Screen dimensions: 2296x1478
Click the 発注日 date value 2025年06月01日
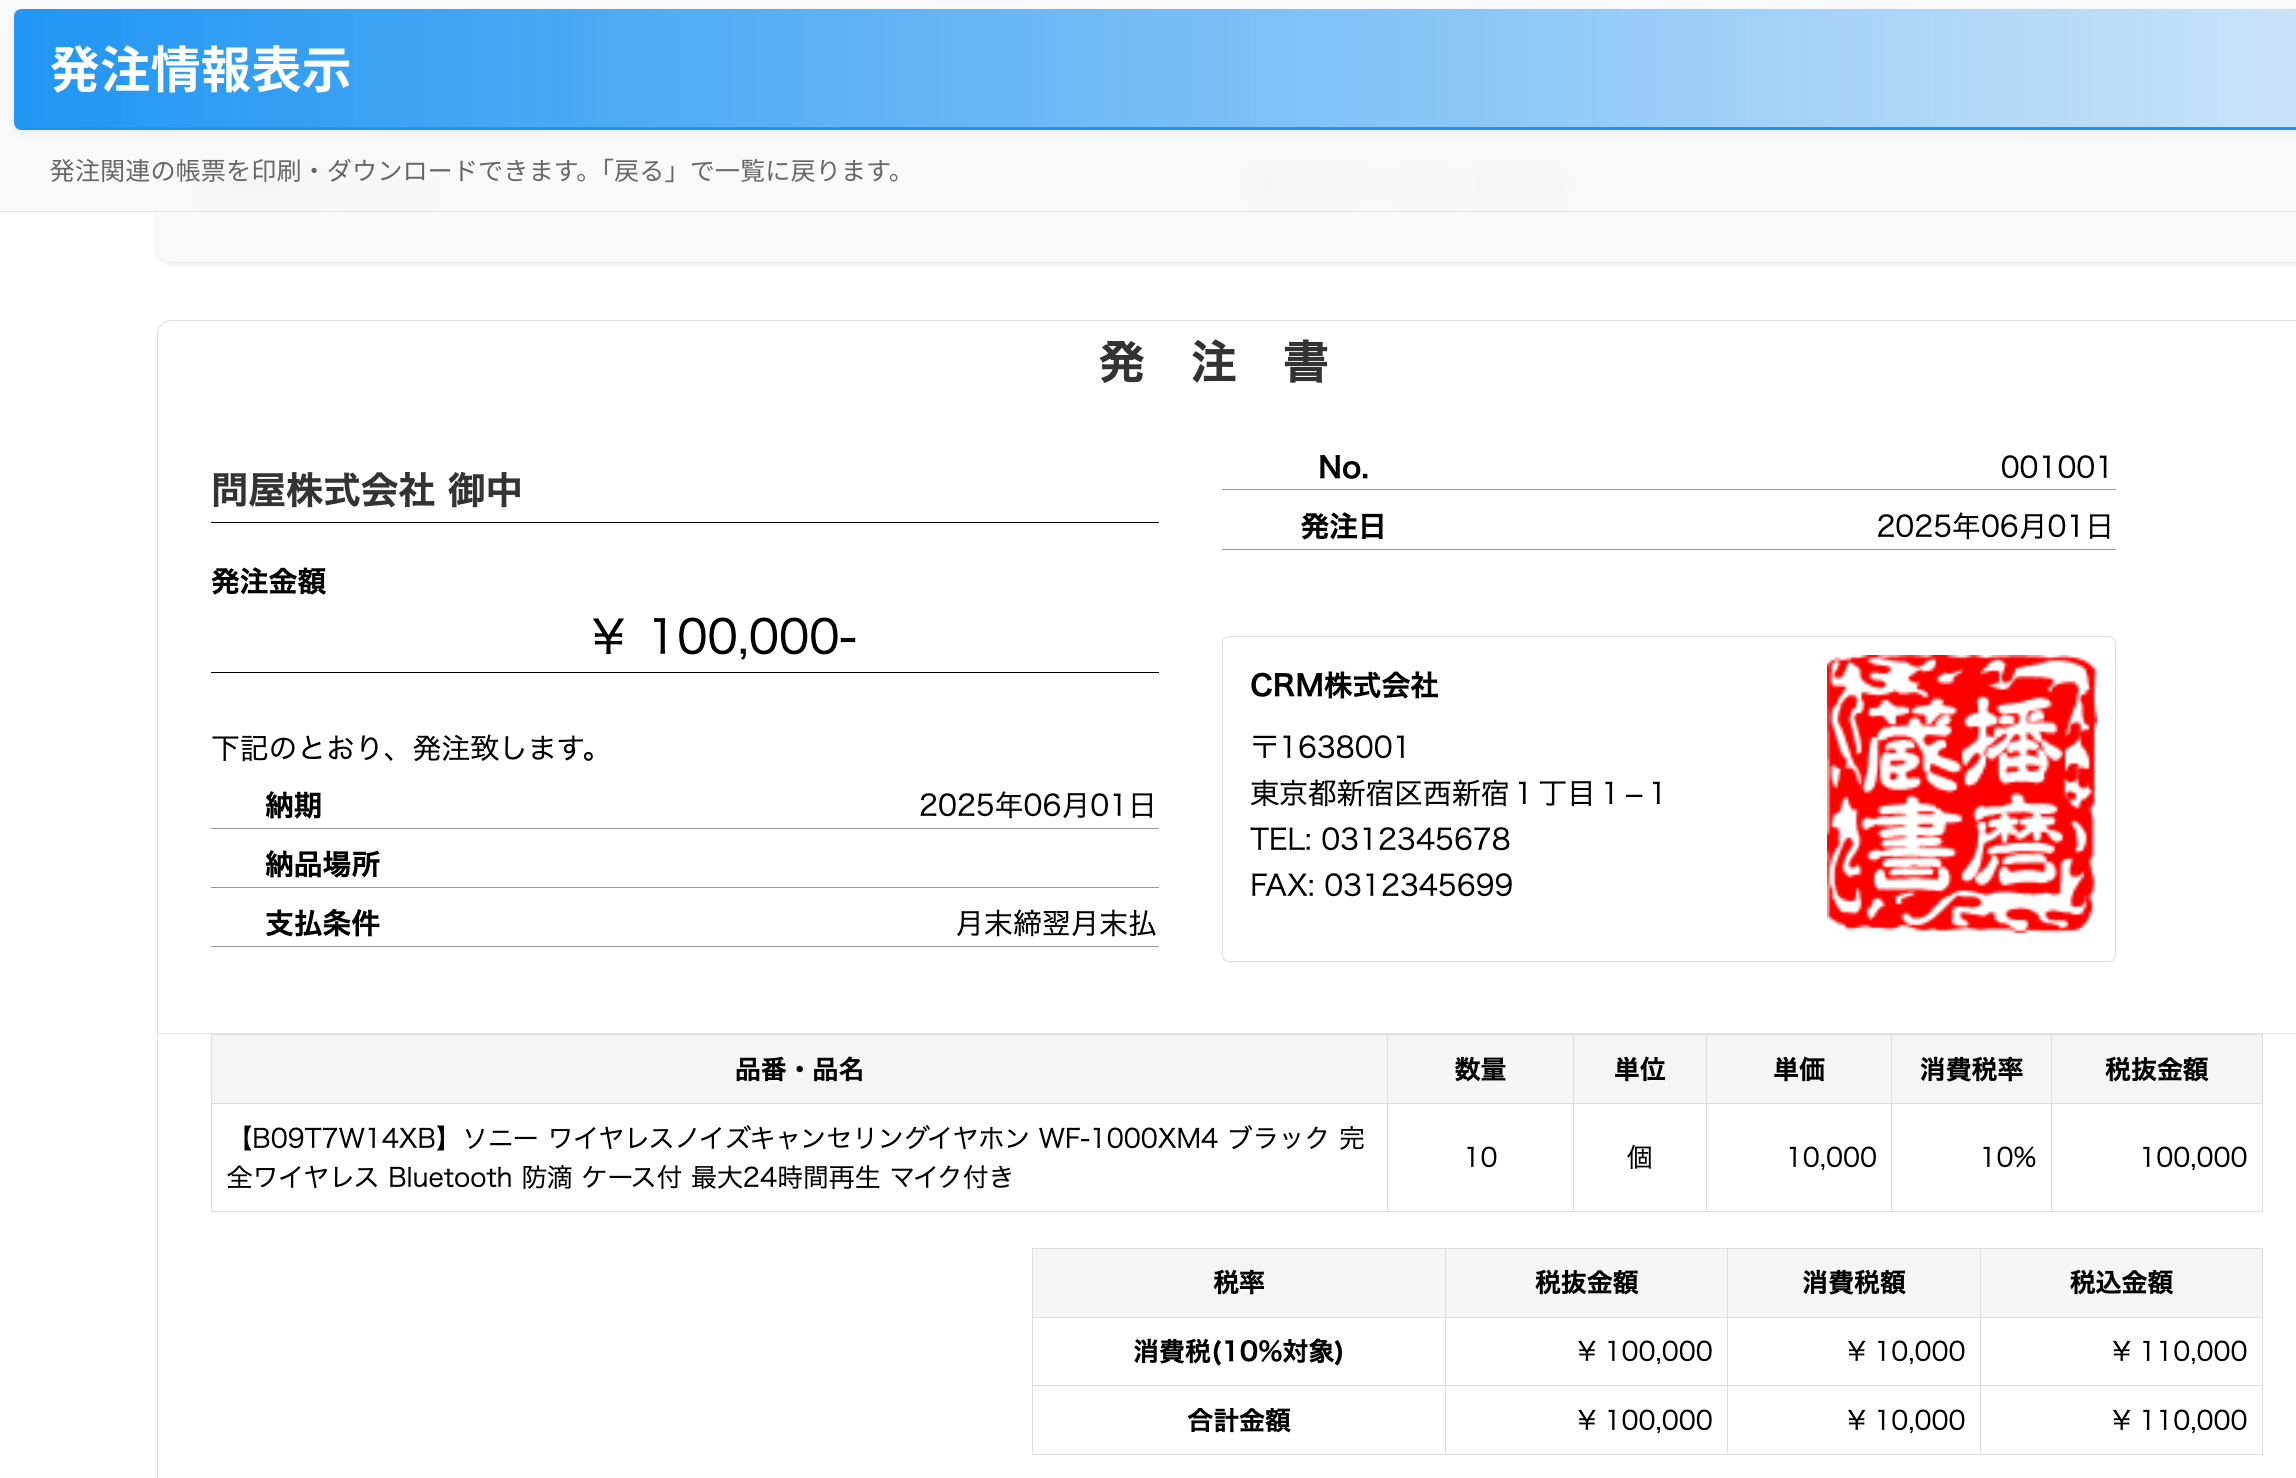click(1993, 526)
